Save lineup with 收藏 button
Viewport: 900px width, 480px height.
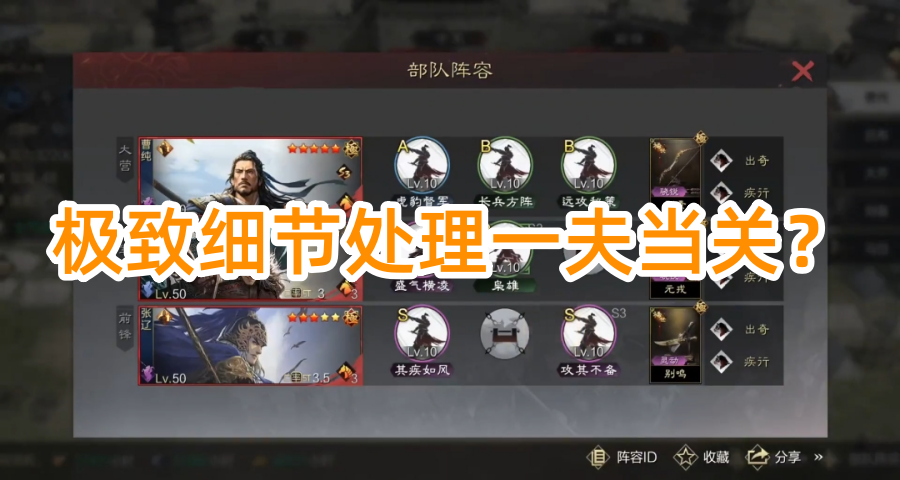pyautogui.click(x=702, y=457)
